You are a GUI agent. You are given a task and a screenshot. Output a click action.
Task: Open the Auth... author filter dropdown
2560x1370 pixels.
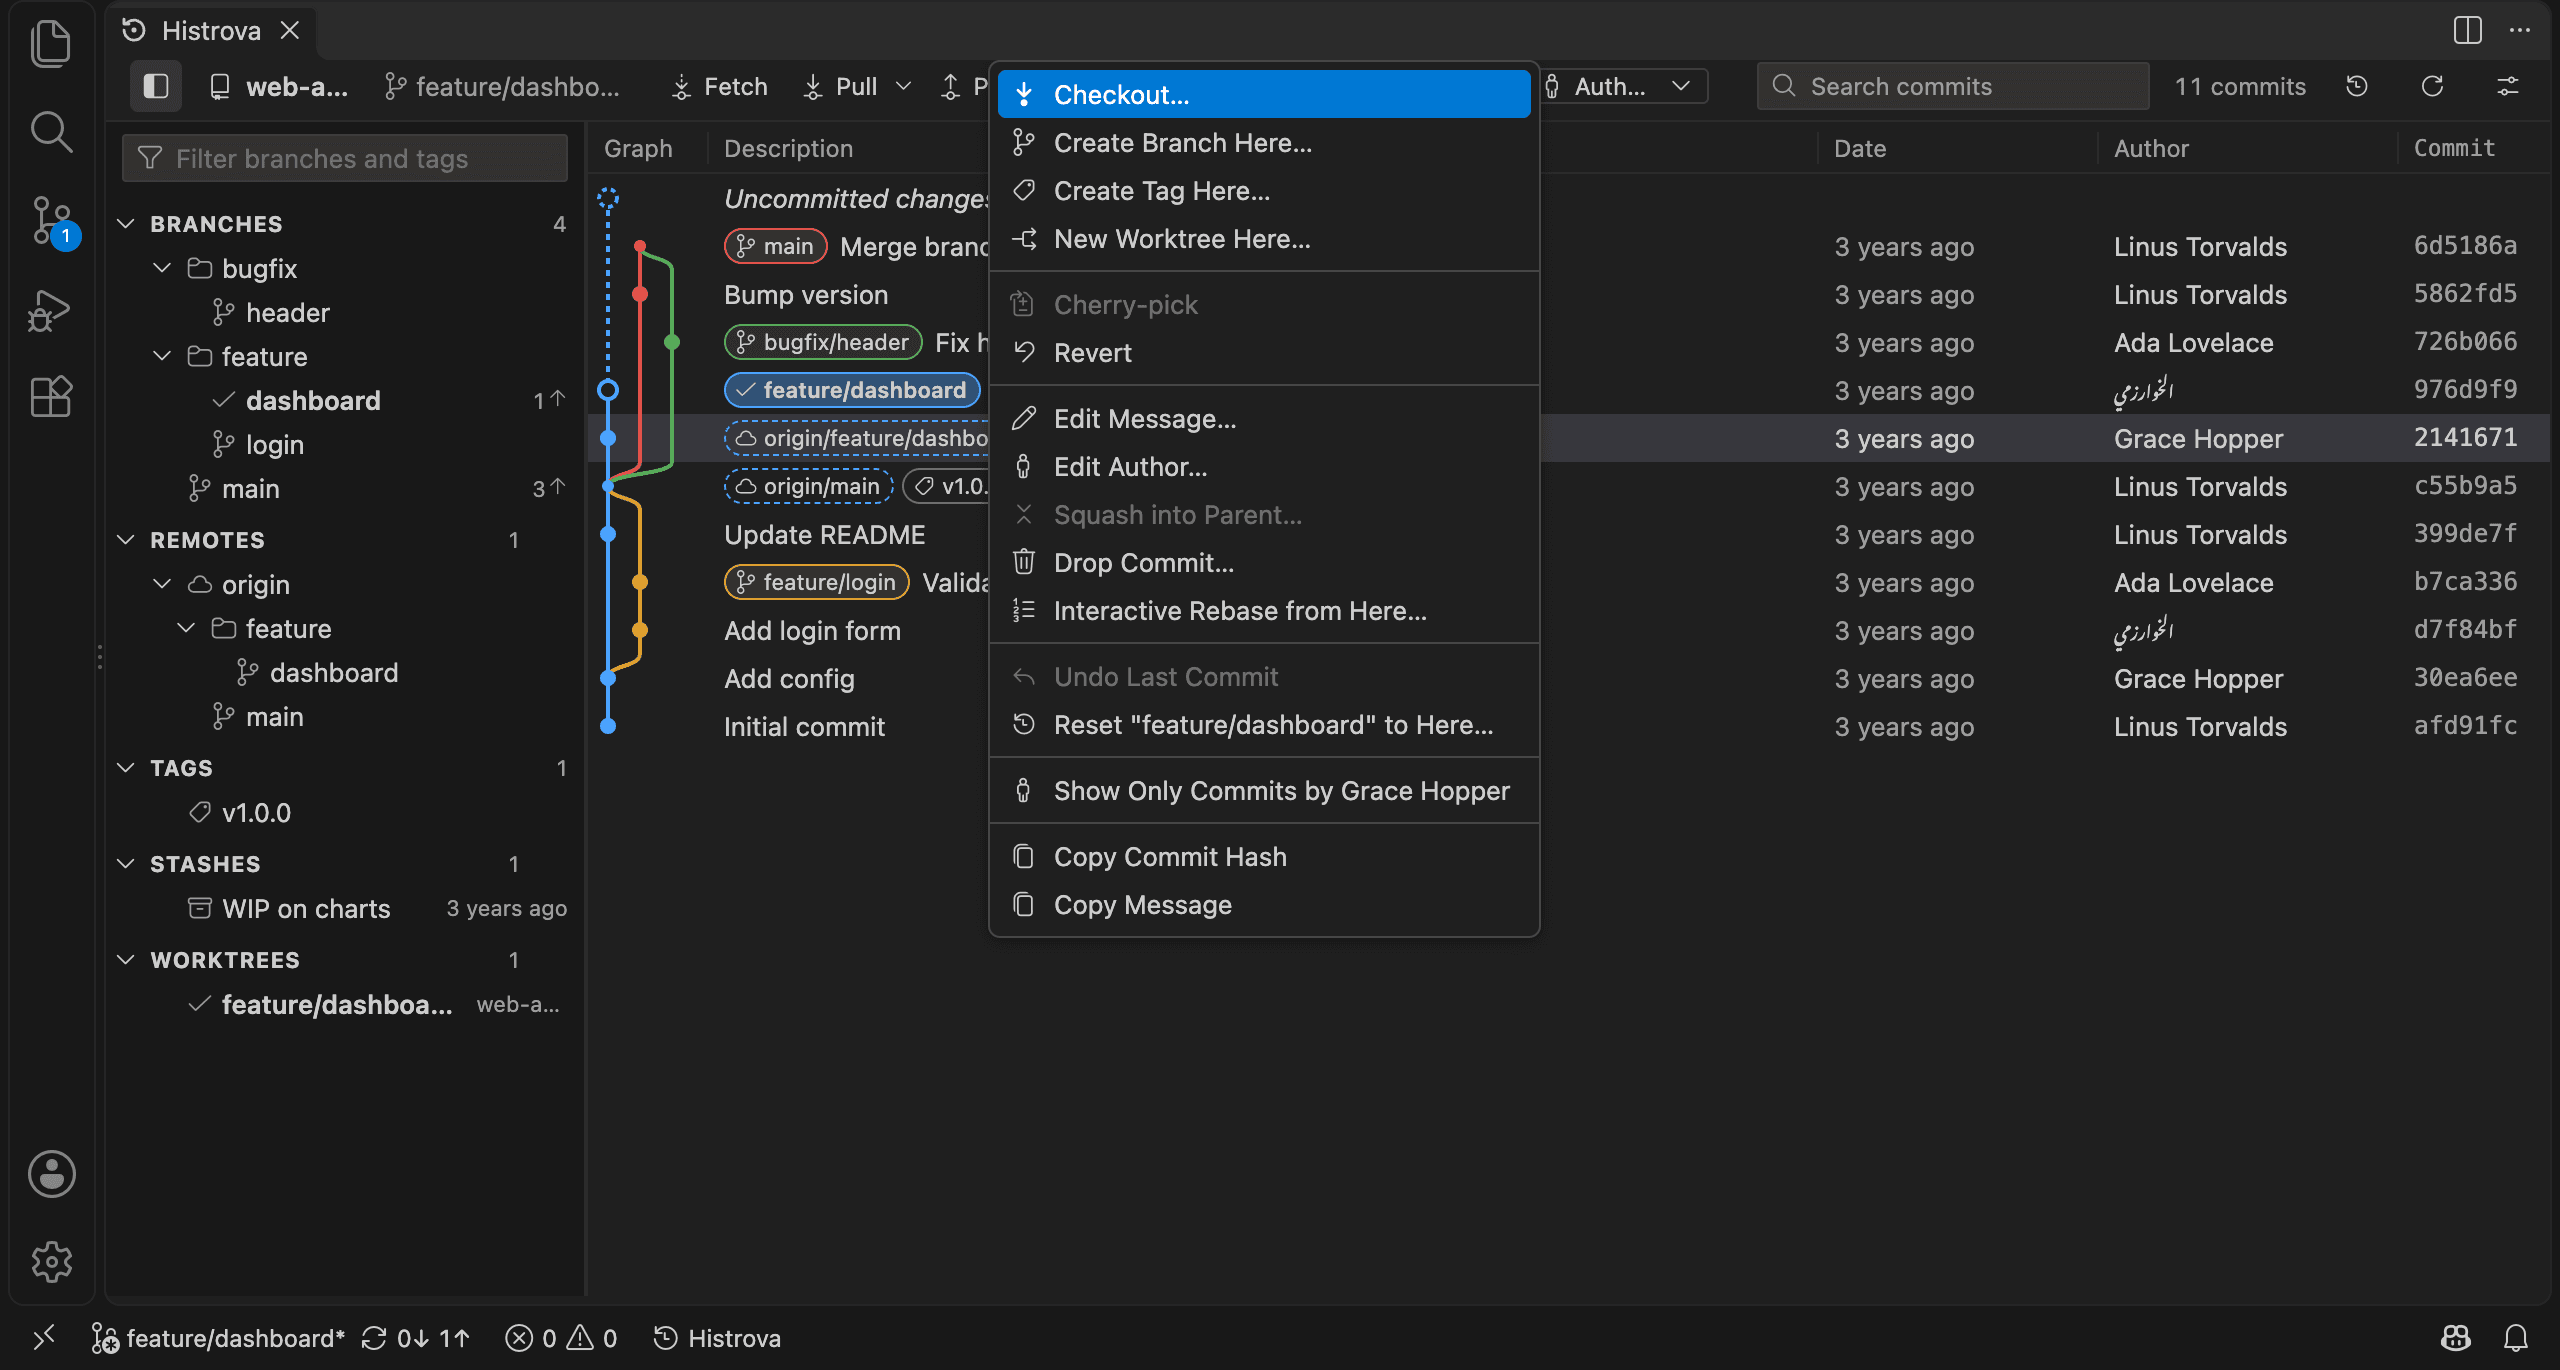(1622, 87)
